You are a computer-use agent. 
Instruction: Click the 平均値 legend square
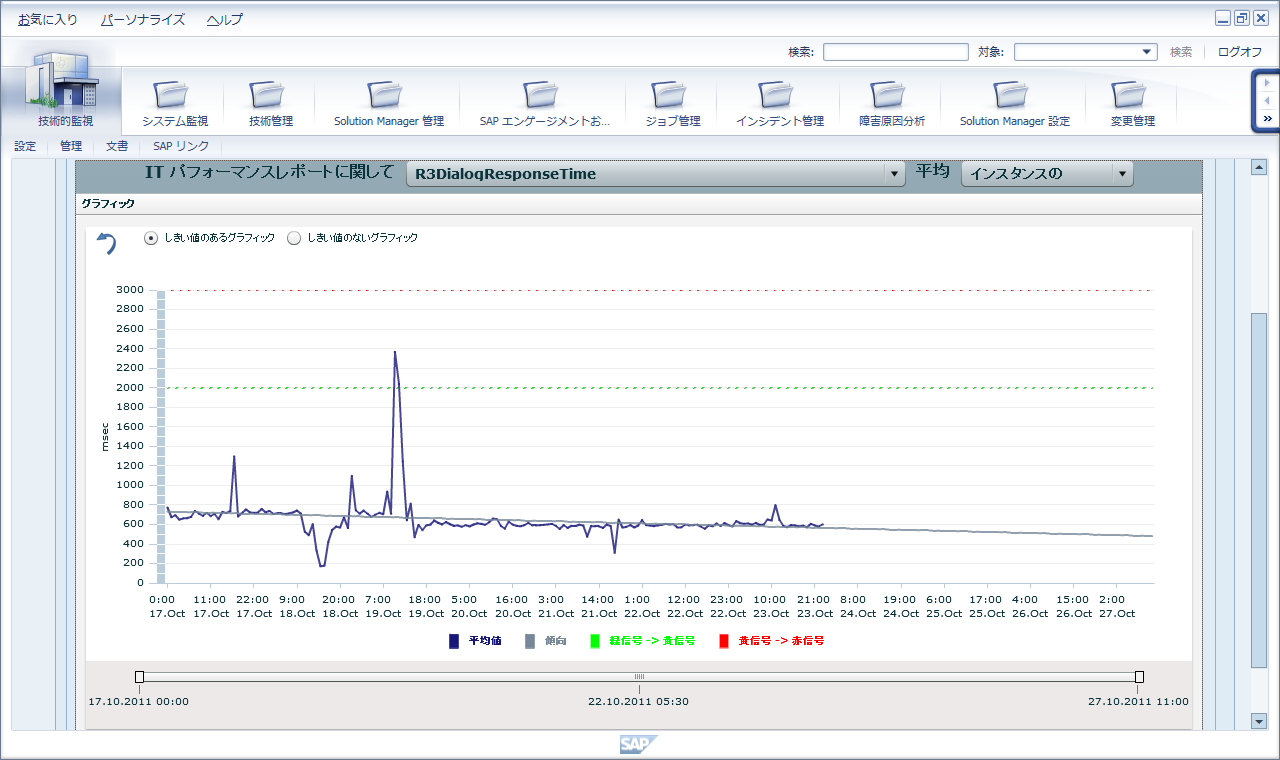(454, 641)
